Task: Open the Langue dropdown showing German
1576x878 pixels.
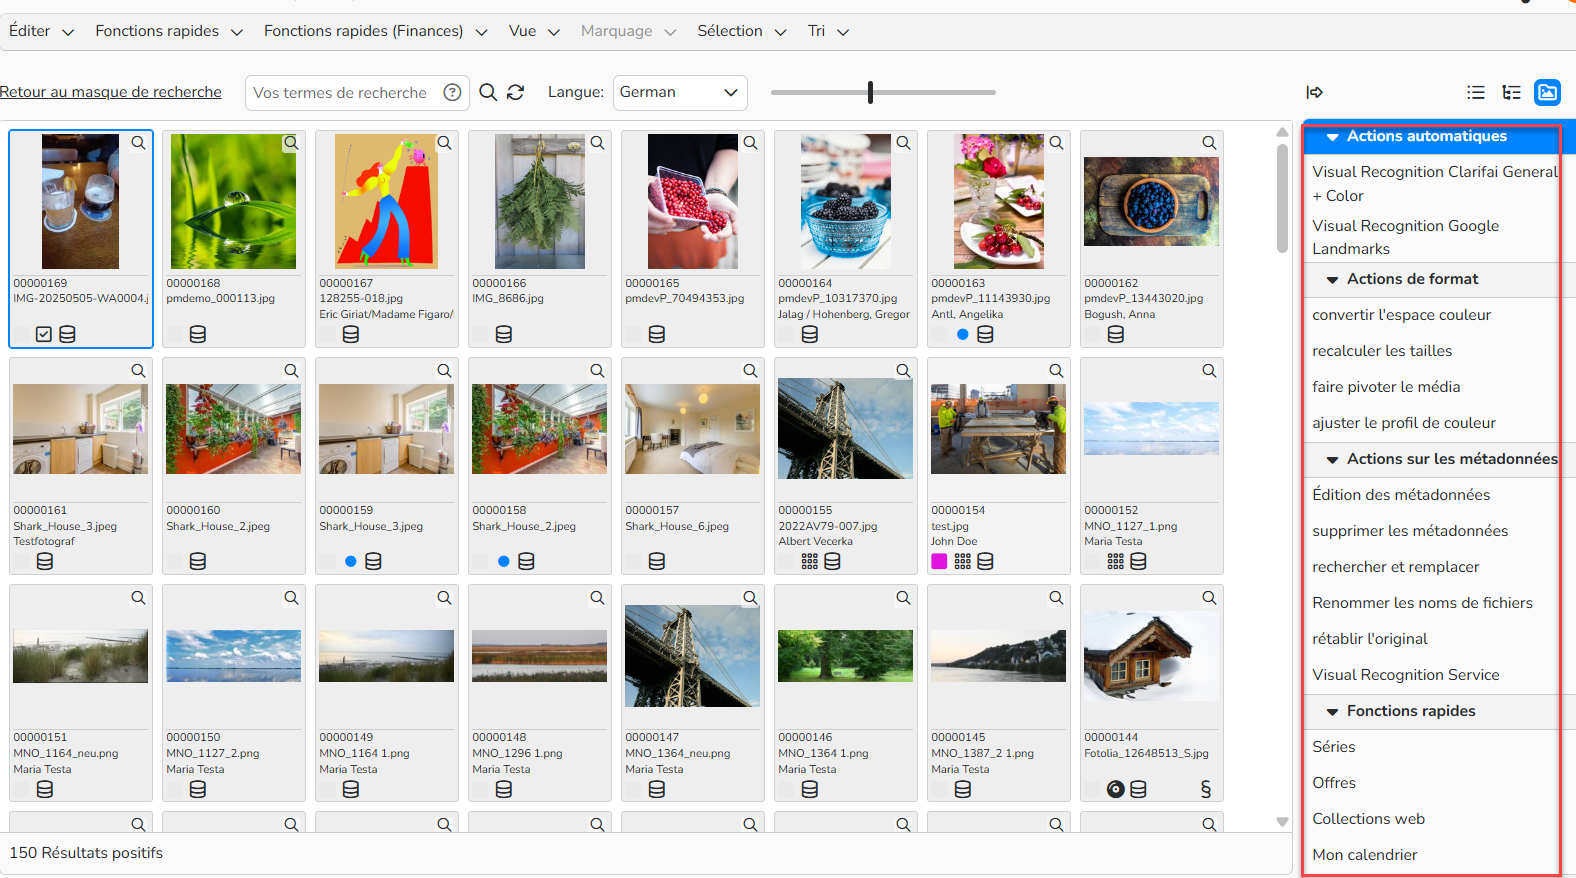Action: (x=680, y=92)
